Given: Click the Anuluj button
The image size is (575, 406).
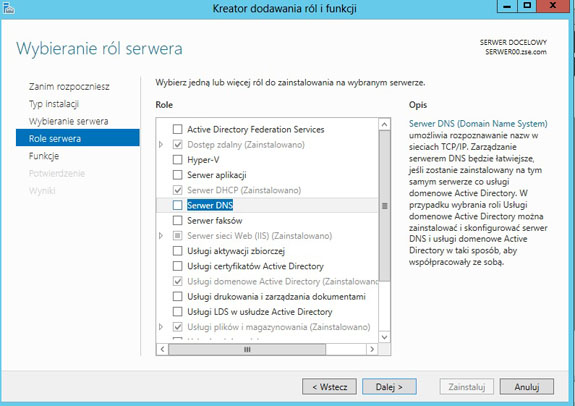Looking at the screenshot, I should 527,387.
